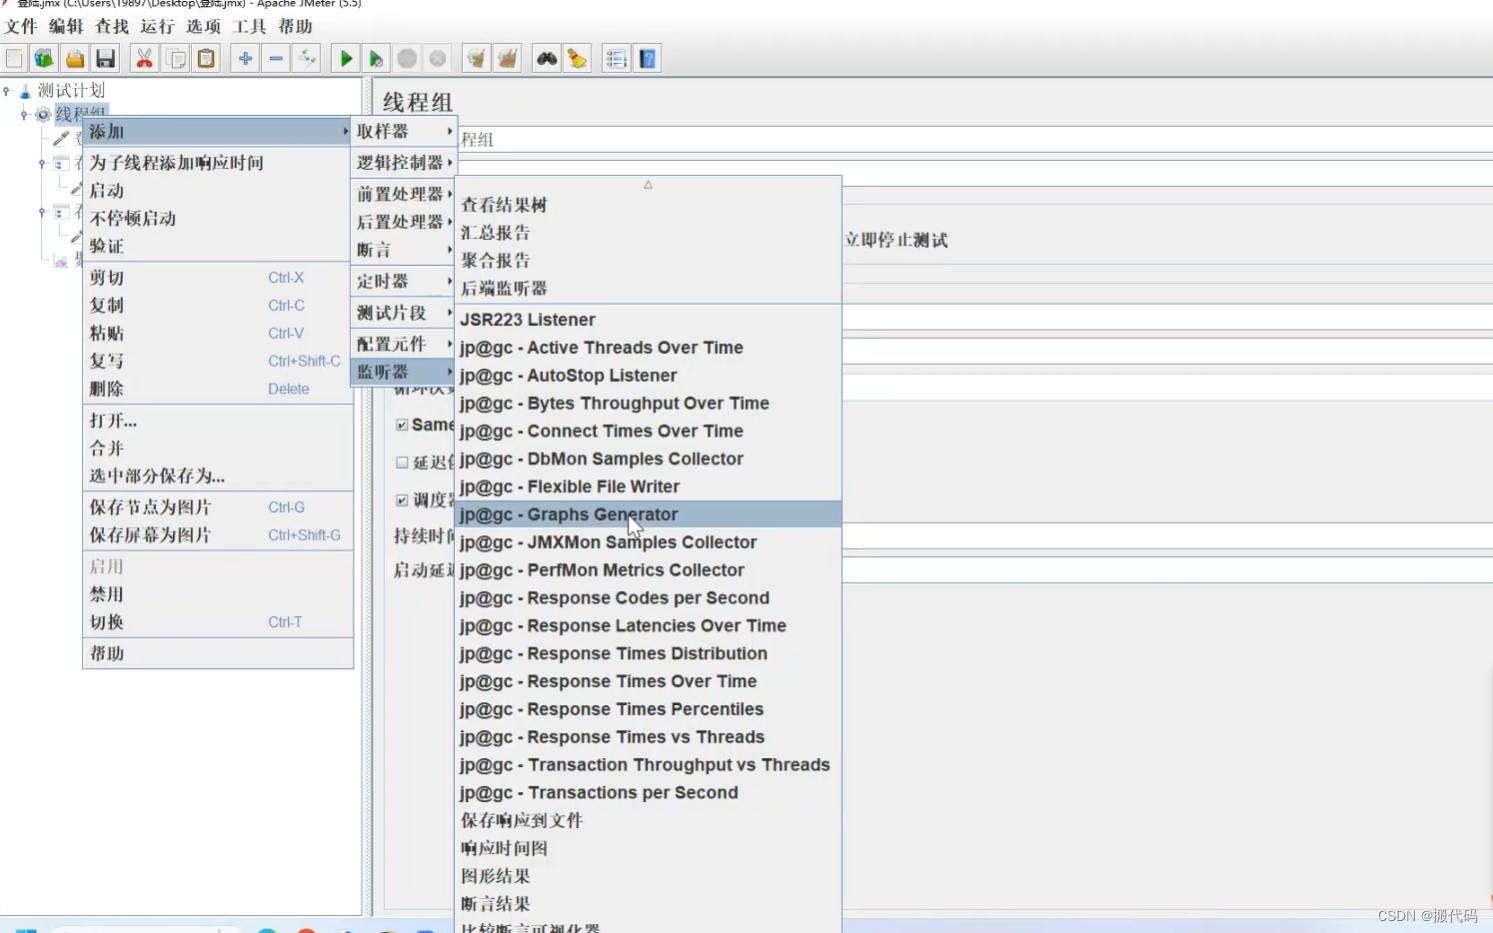Choose 添加 in the context menu

218,131
